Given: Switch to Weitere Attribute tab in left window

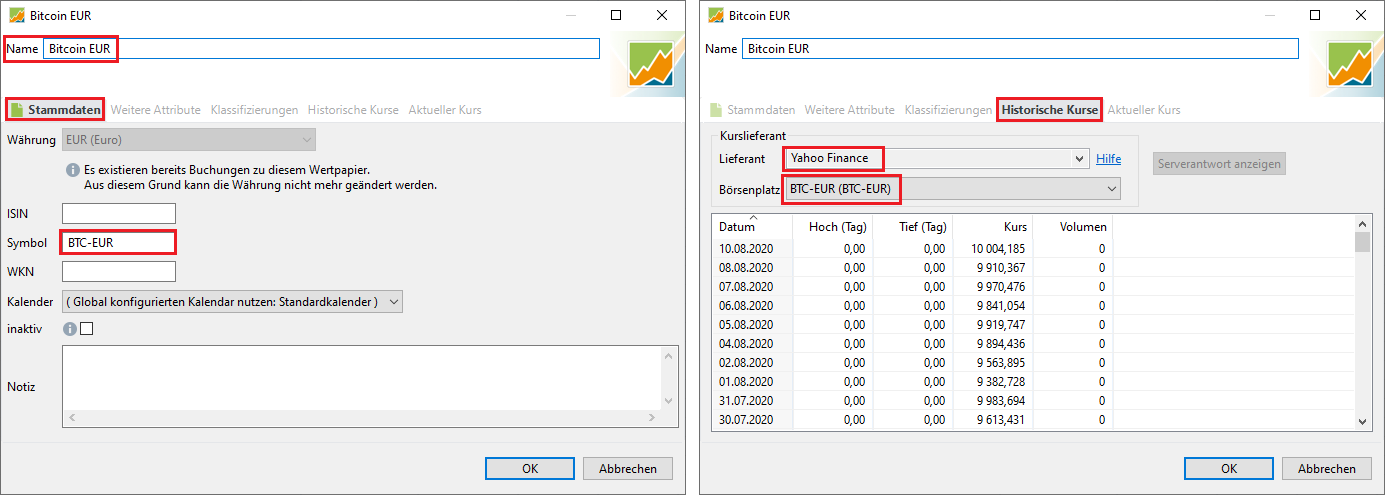Looking at the screenshot, I should click(155, 110).
